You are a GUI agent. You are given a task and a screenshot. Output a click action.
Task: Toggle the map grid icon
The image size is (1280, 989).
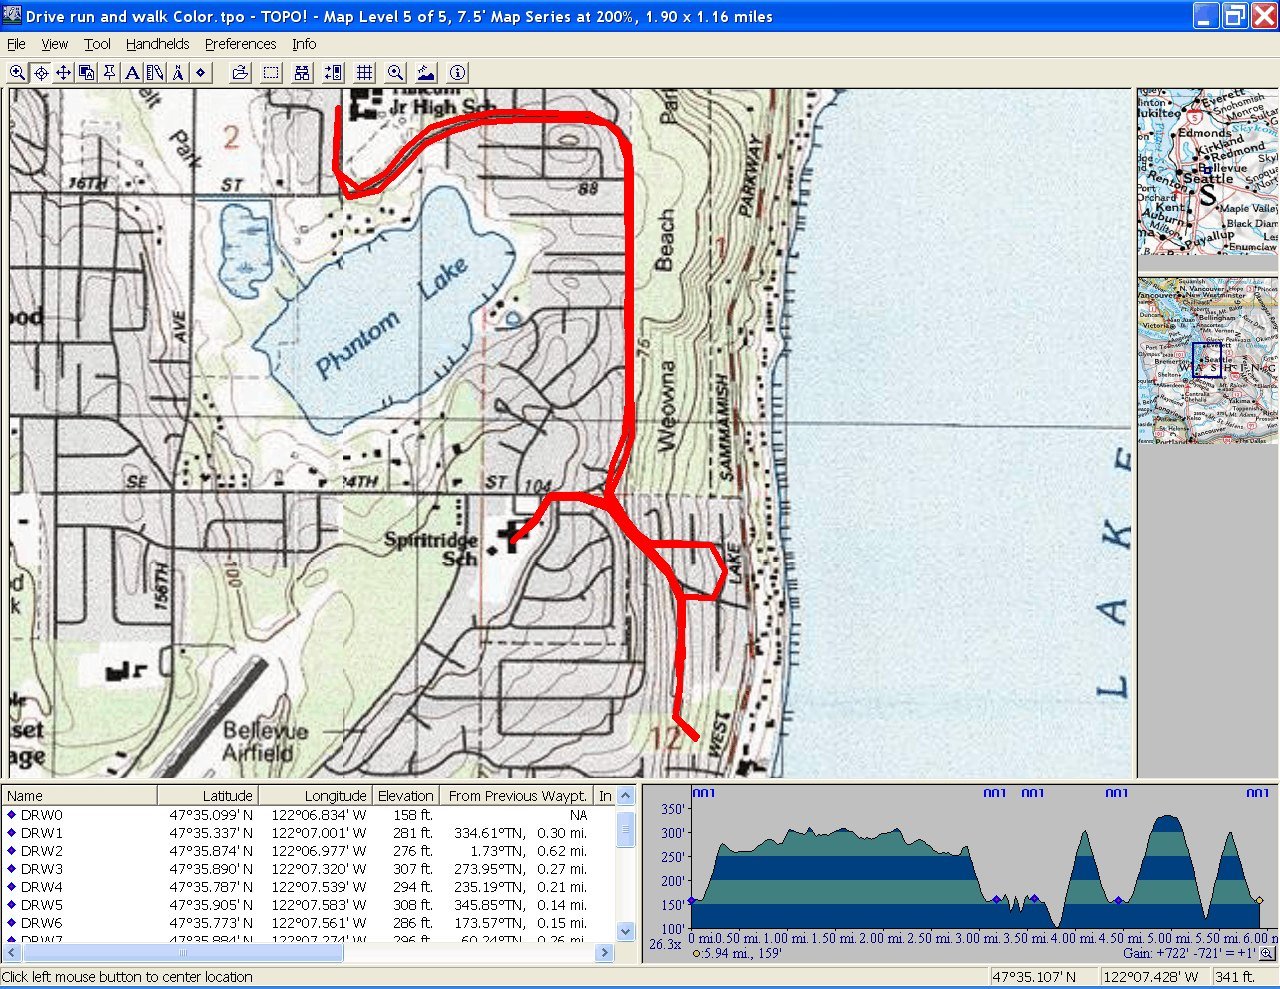tap(365, 72)
